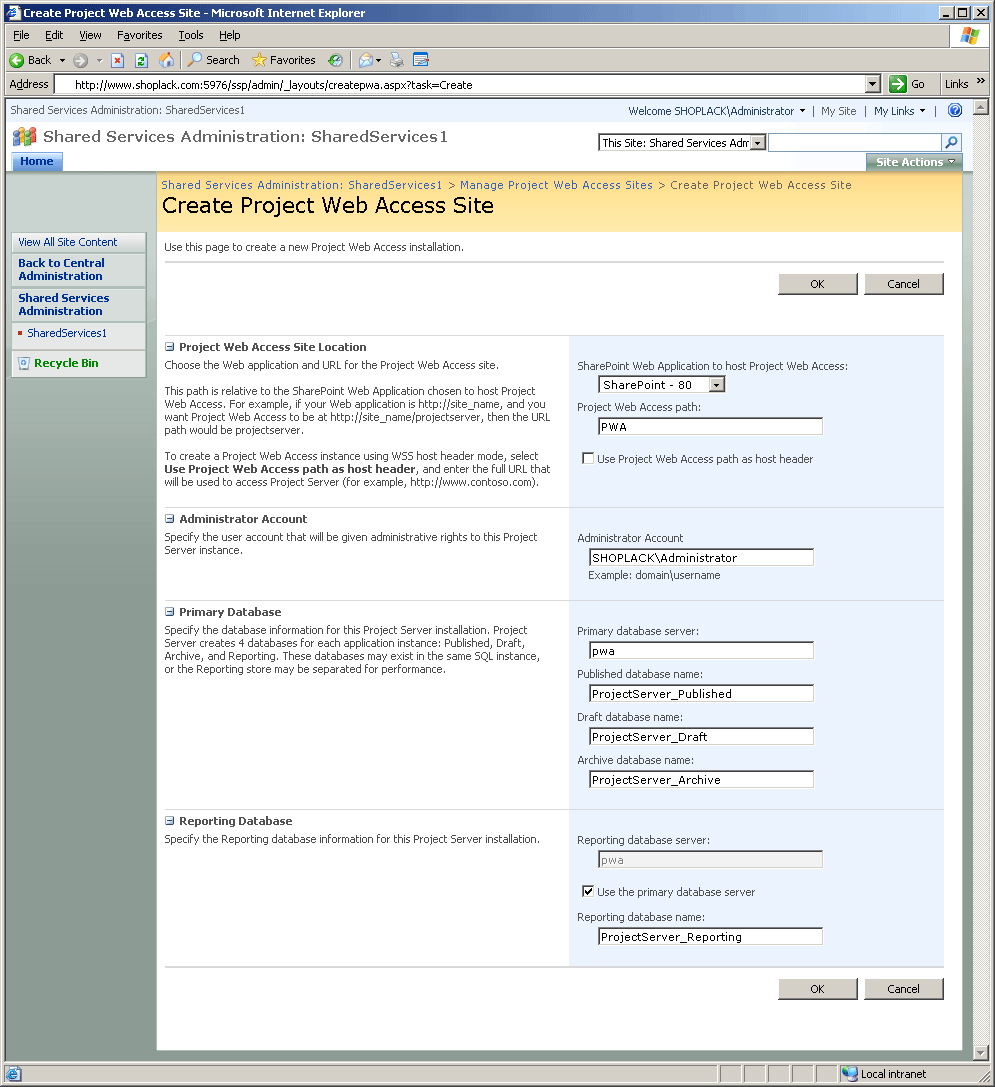Image resolution: width=995 pixels, height=1087 pixels.
Task: Open the Edit menu
Action: point(54,35)
